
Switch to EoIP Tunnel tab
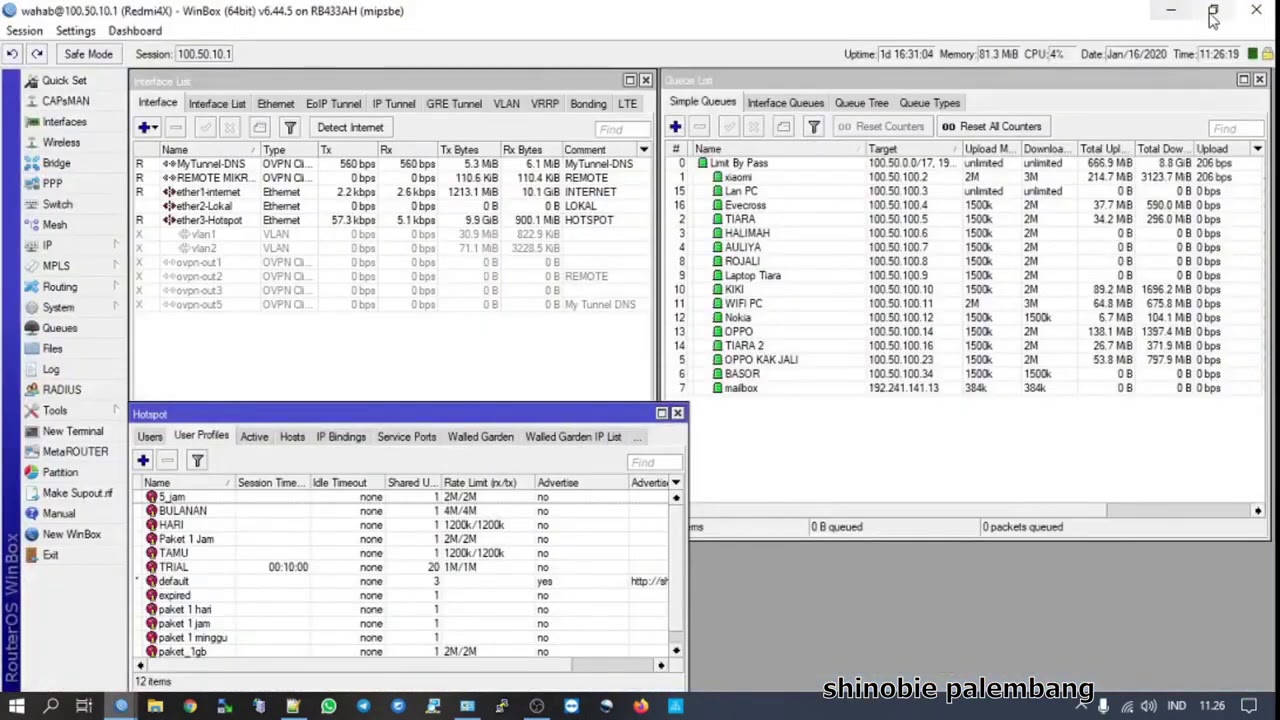tap(333, 104)
